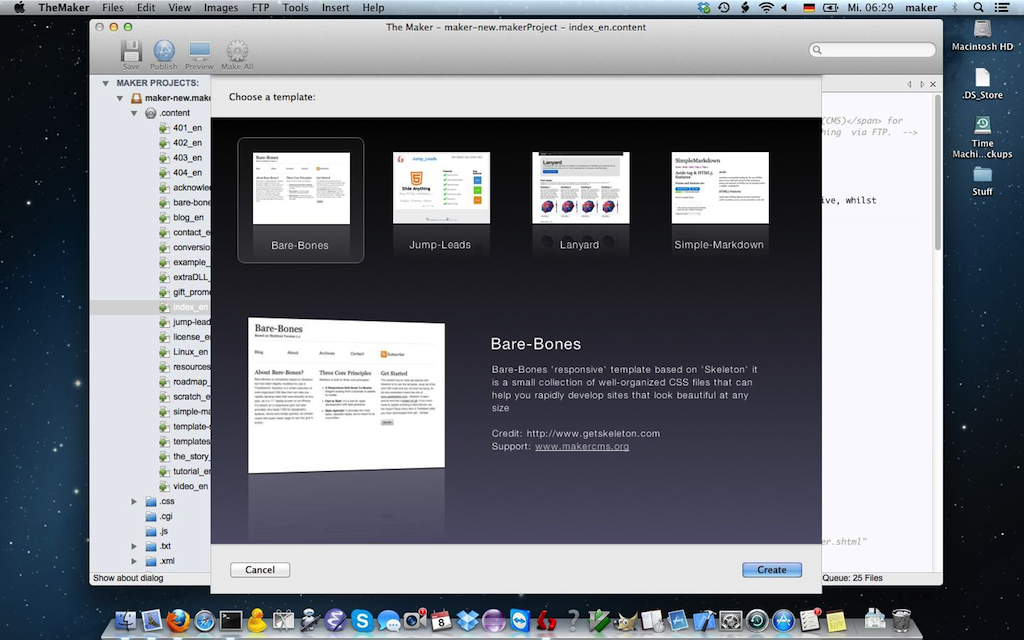This screenshot has width=1024, height=640.
Task: Open Skype in the dock
Action: coord(361,621)
